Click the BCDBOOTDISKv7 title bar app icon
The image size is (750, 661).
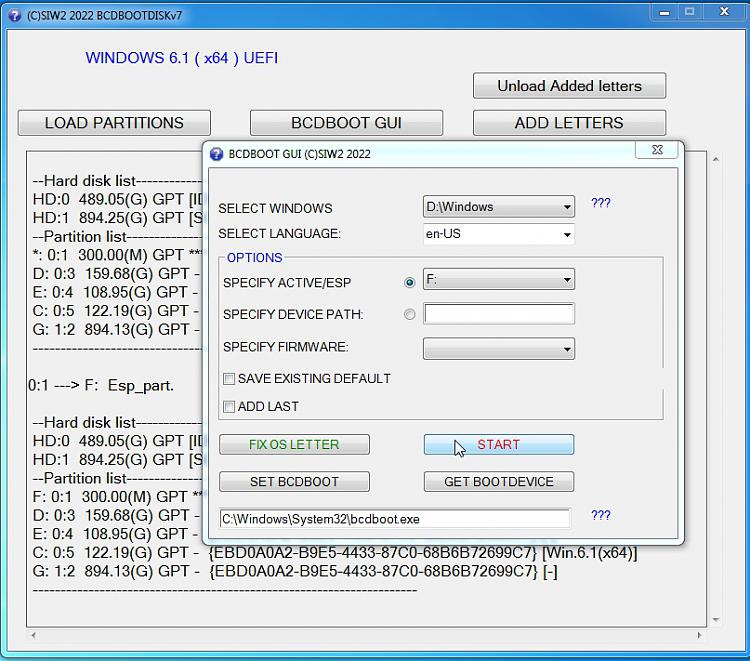coord(15,15)
